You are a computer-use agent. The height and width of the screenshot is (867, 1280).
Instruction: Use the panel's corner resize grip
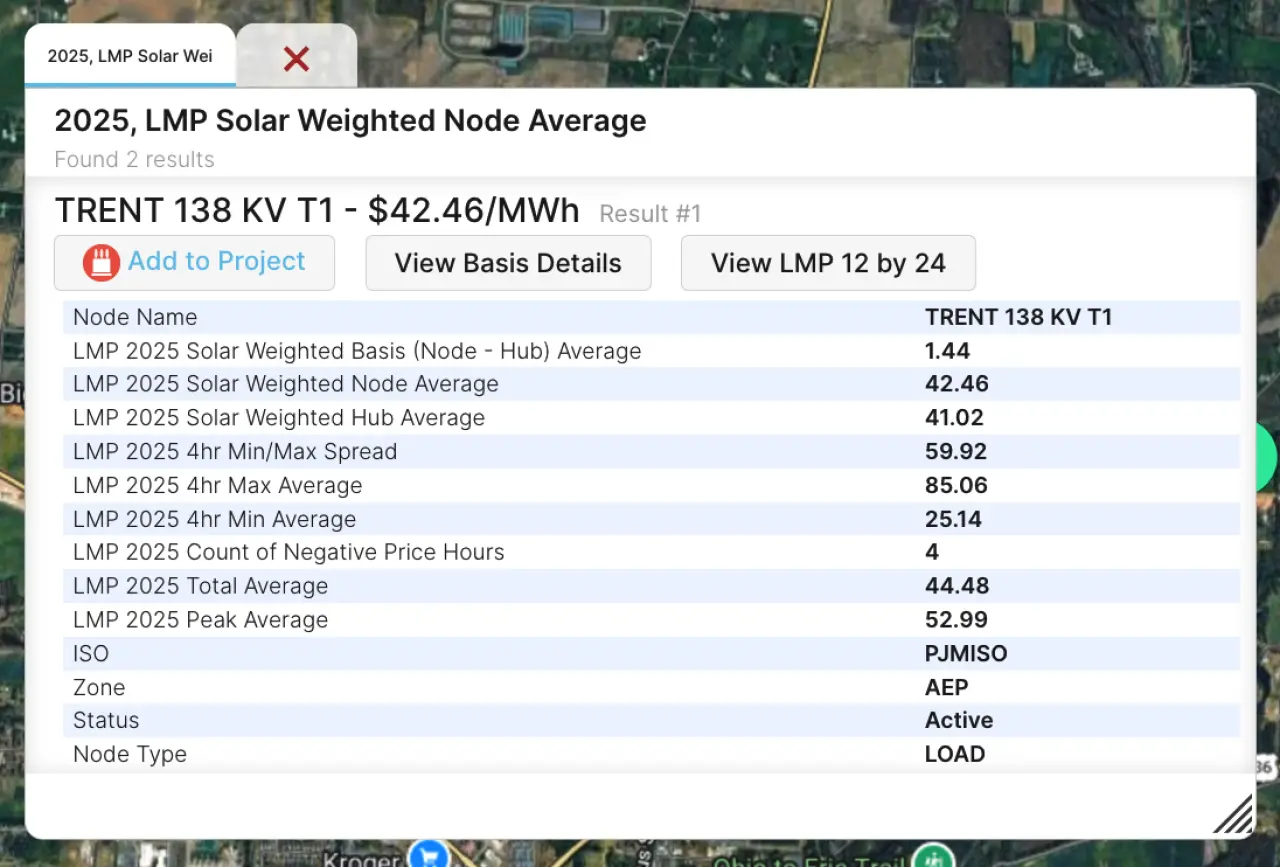pyautogui.click(x=1233, y=815)
